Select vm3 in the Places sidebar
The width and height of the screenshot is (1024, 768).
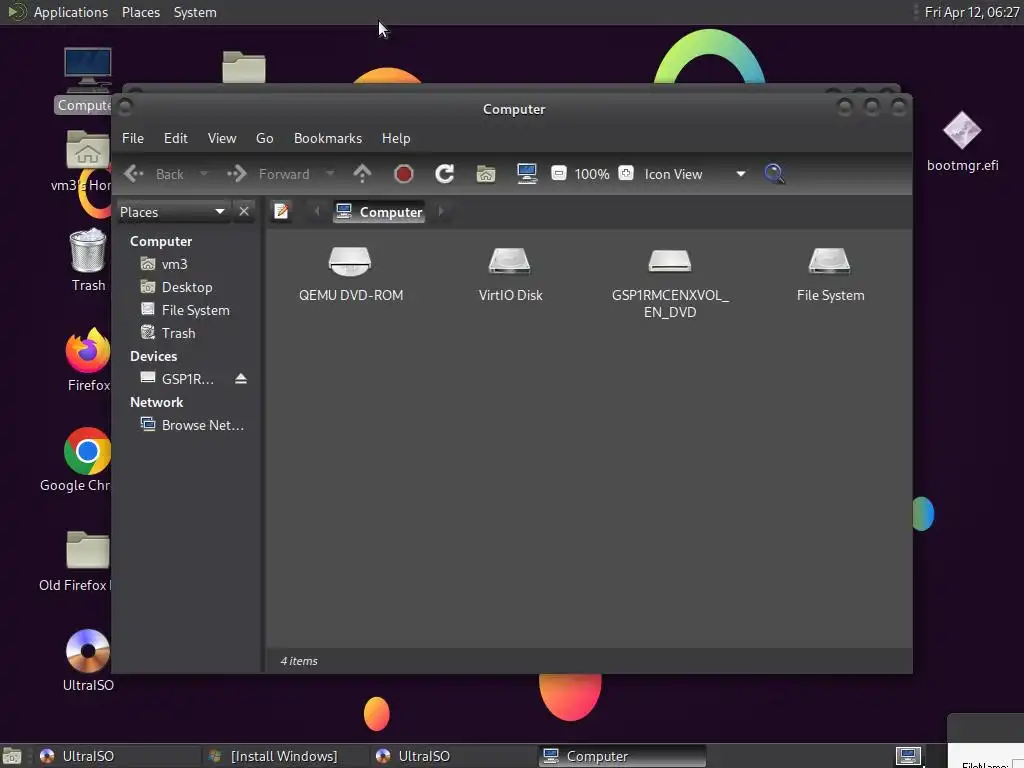pos(174,264)
